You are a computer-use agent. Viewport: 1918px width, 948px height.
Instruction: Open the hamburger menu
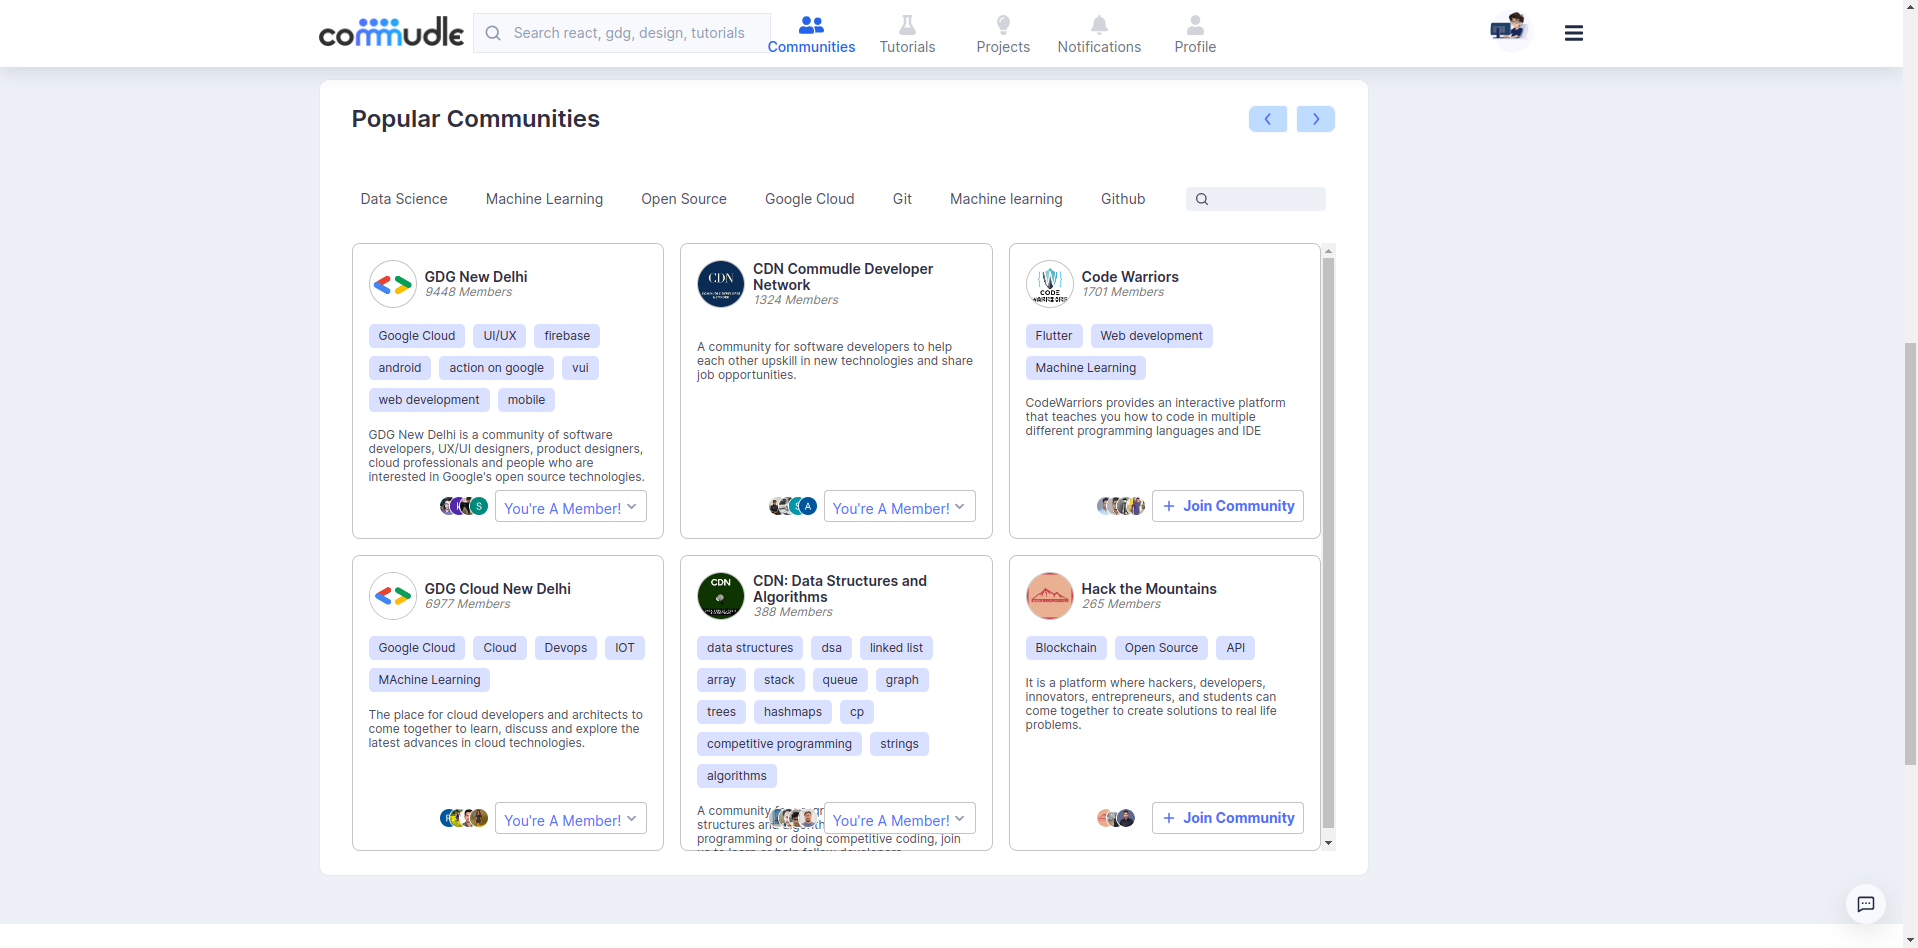(x=1574, y=33)
